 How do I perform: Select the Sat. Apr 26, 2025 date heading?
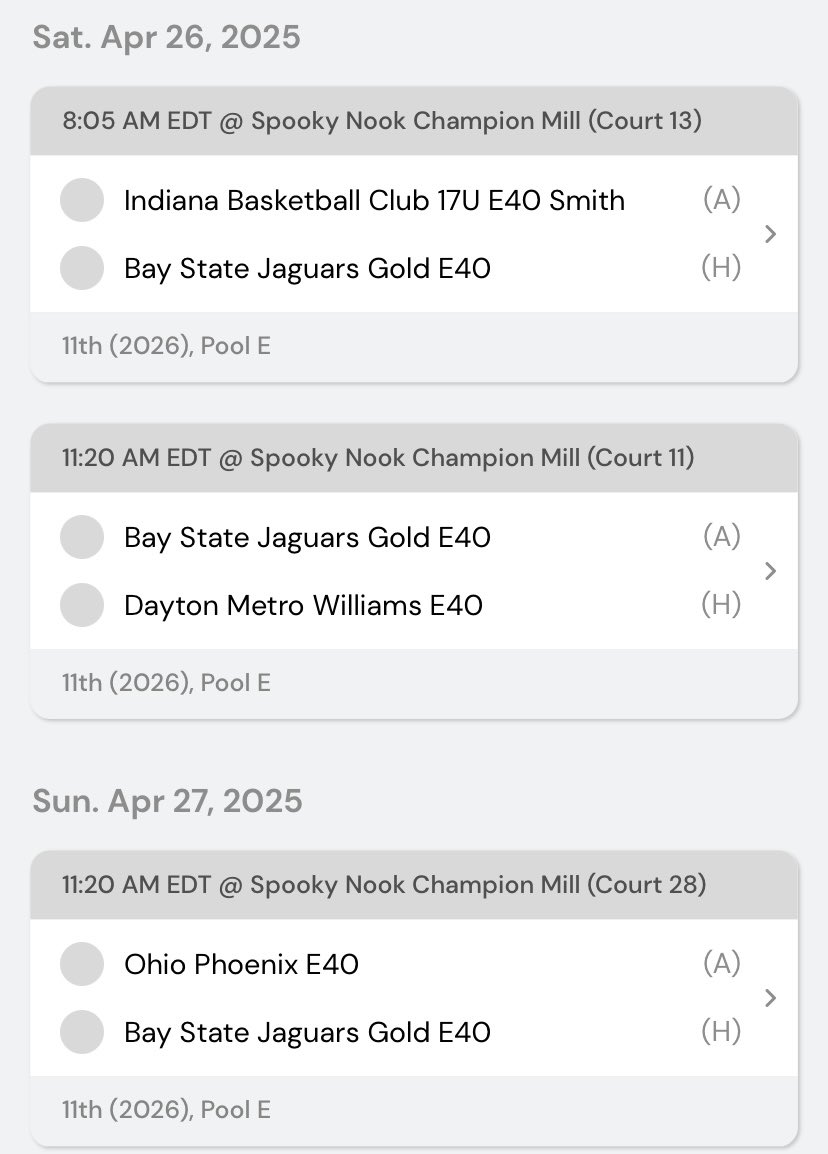coord(166,37)
